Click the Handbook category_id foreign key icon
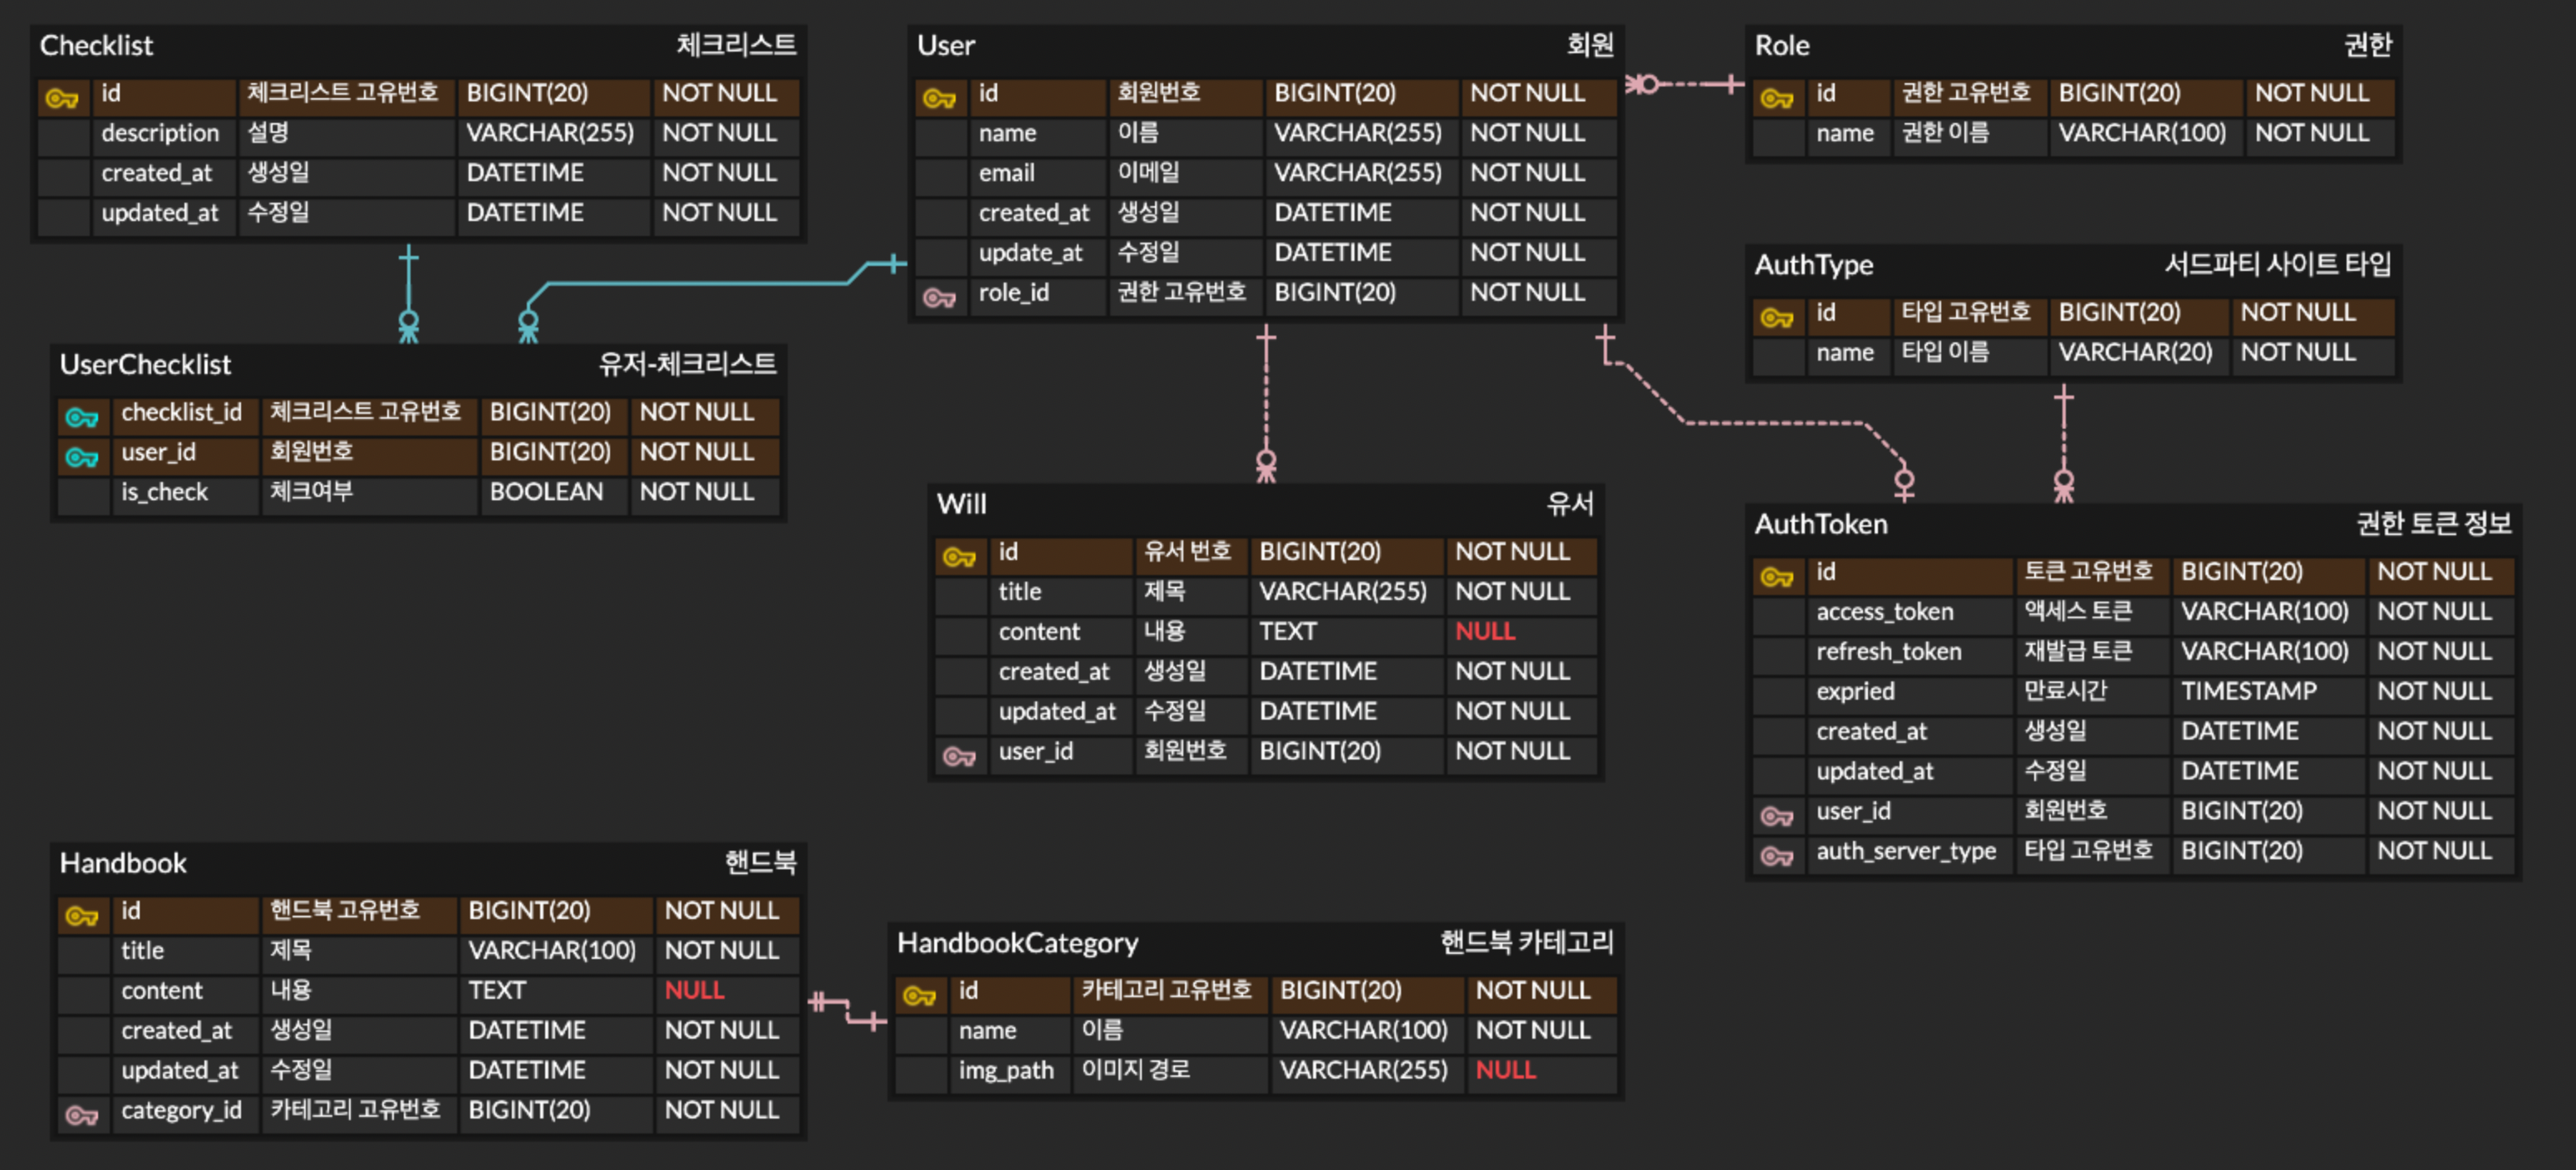Image resolution: width=2576 pixels, height=1170 pixels. coord(82,1114)
